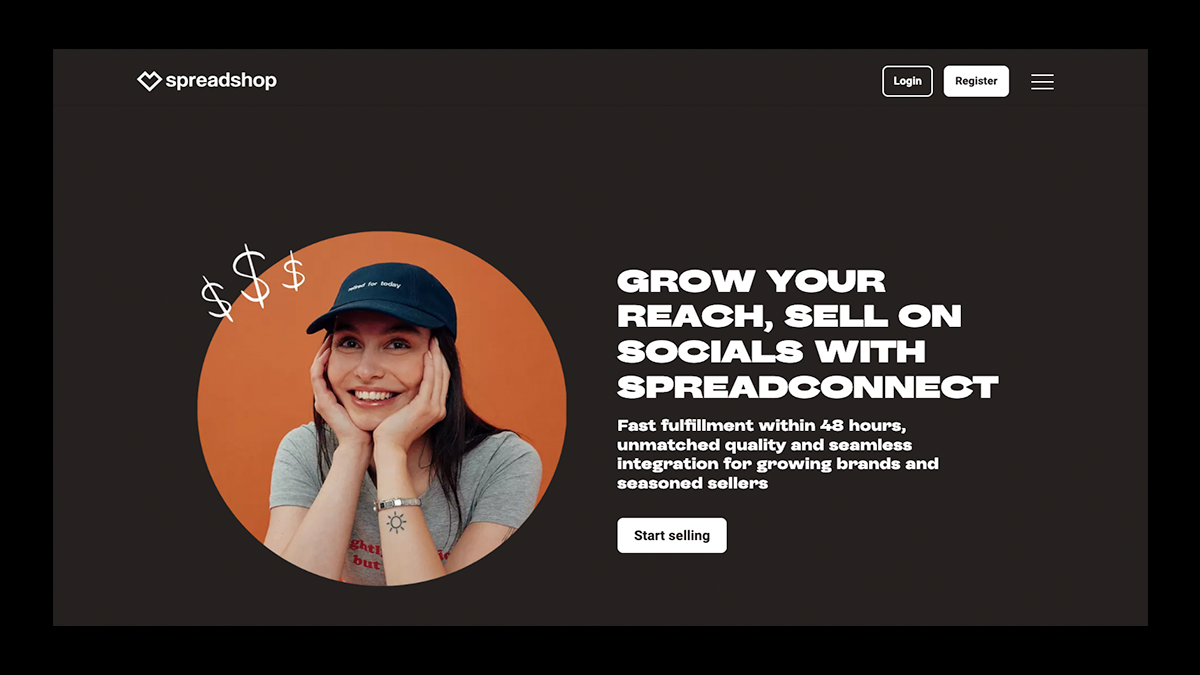Click the small rightmost dollar sign doodle

coord(293,270)
